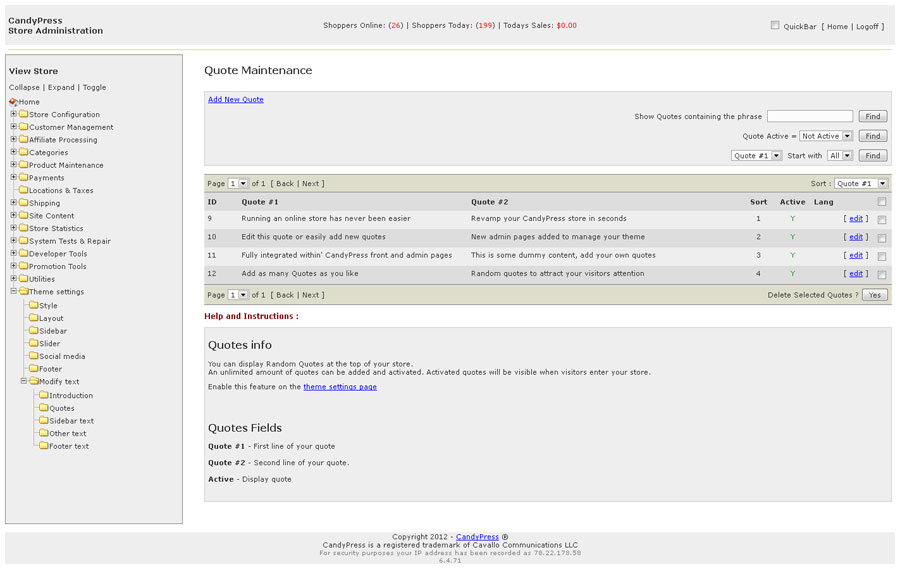Screen dimensions: 900x569
Task: Open the CandyPress footer link
Action: (x=478, y=537)
